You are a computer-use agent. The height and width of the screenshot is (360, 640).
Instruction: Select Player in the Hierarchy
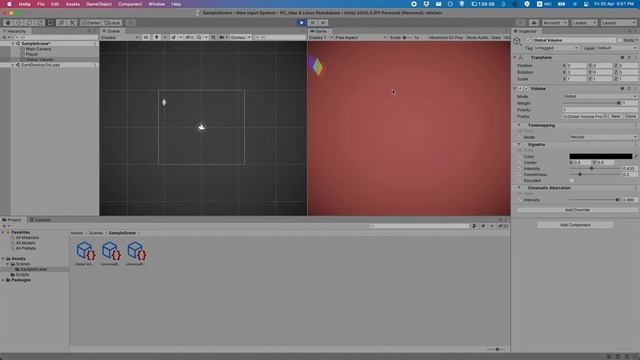tap(32, 54)
